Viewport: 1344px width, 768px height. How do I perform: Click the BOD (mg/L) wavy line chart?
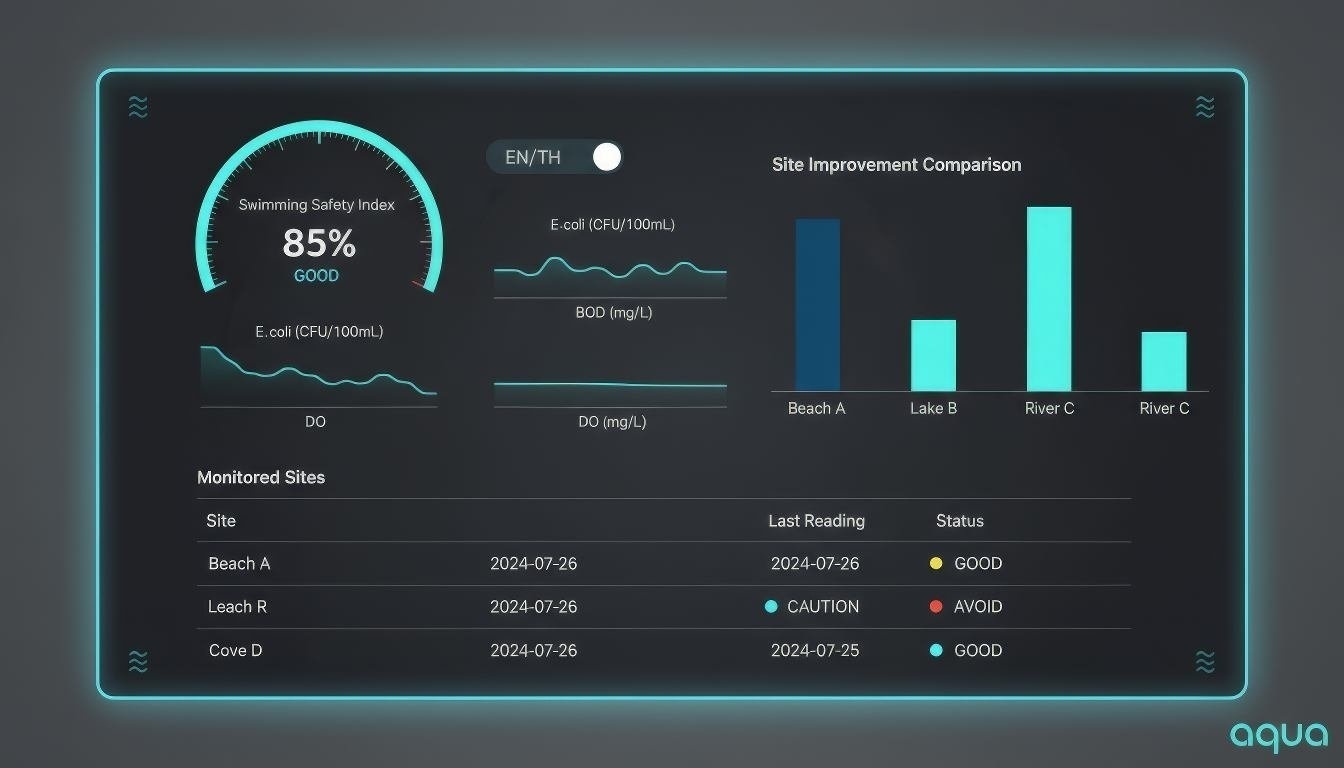tap(610, 271)
